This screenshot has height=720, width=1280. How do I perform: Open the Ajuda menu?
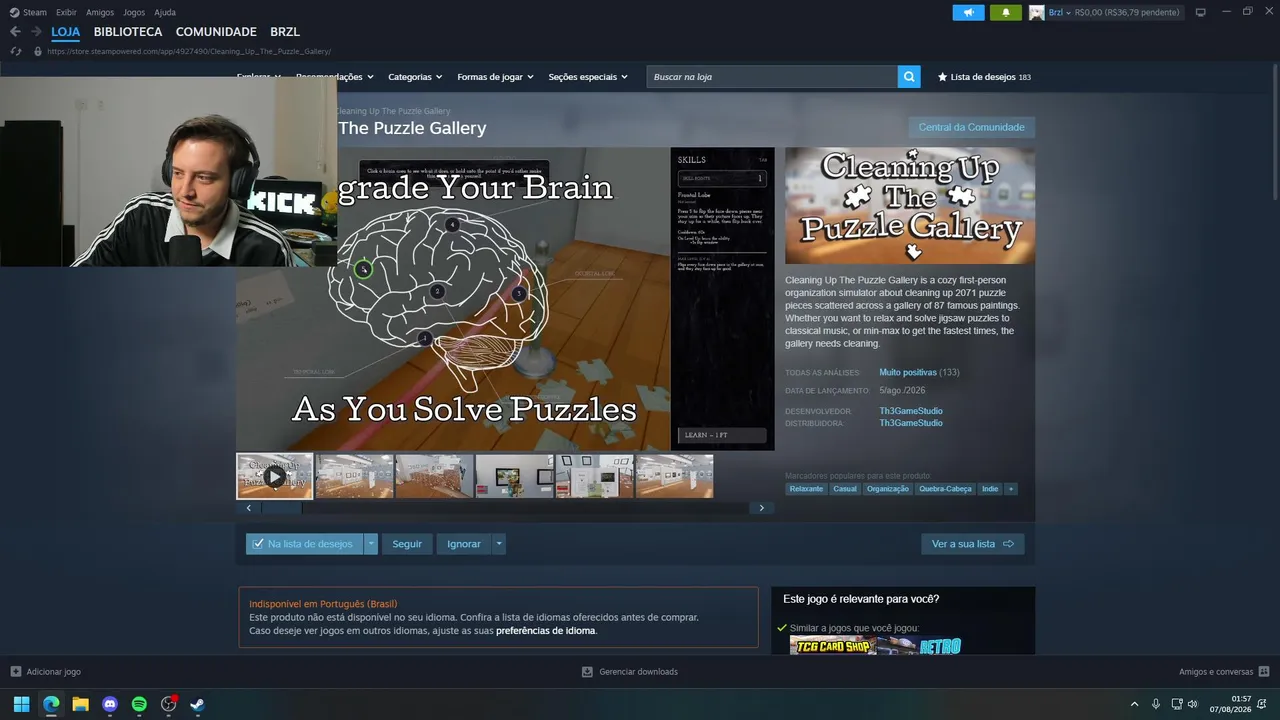pos(165,12)
